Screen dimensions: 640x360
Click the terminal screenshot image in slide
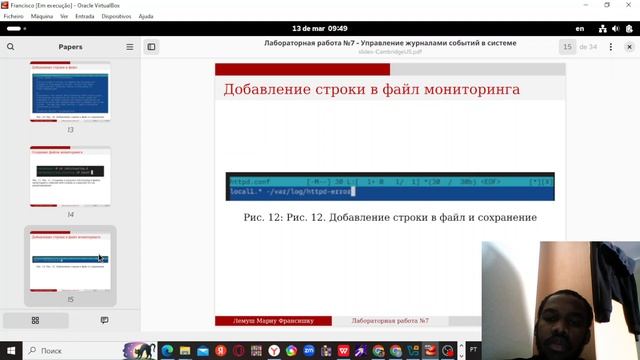click(390, 187)
